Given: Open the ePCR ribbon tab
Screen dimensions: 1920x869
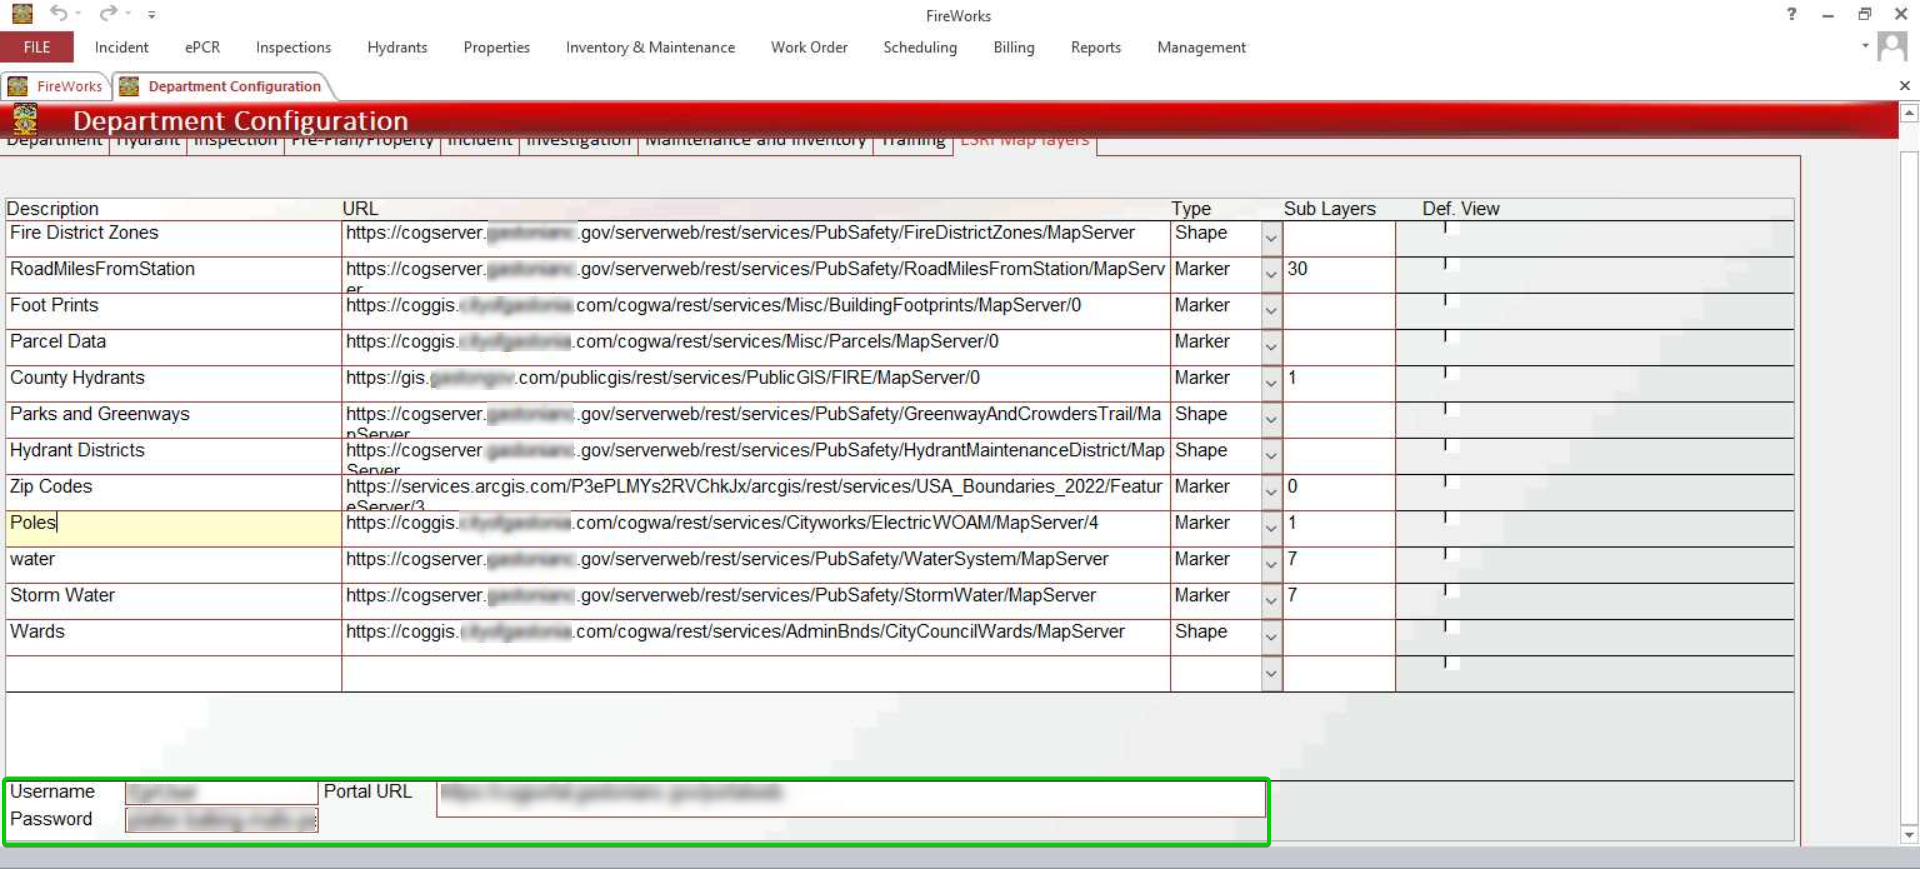Looking at the screenshot, I should point(202,47).
